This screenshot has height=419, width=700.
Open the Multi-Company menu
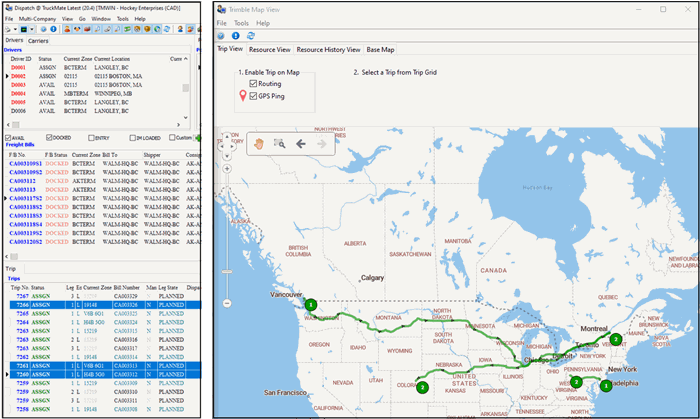(38, 18)
